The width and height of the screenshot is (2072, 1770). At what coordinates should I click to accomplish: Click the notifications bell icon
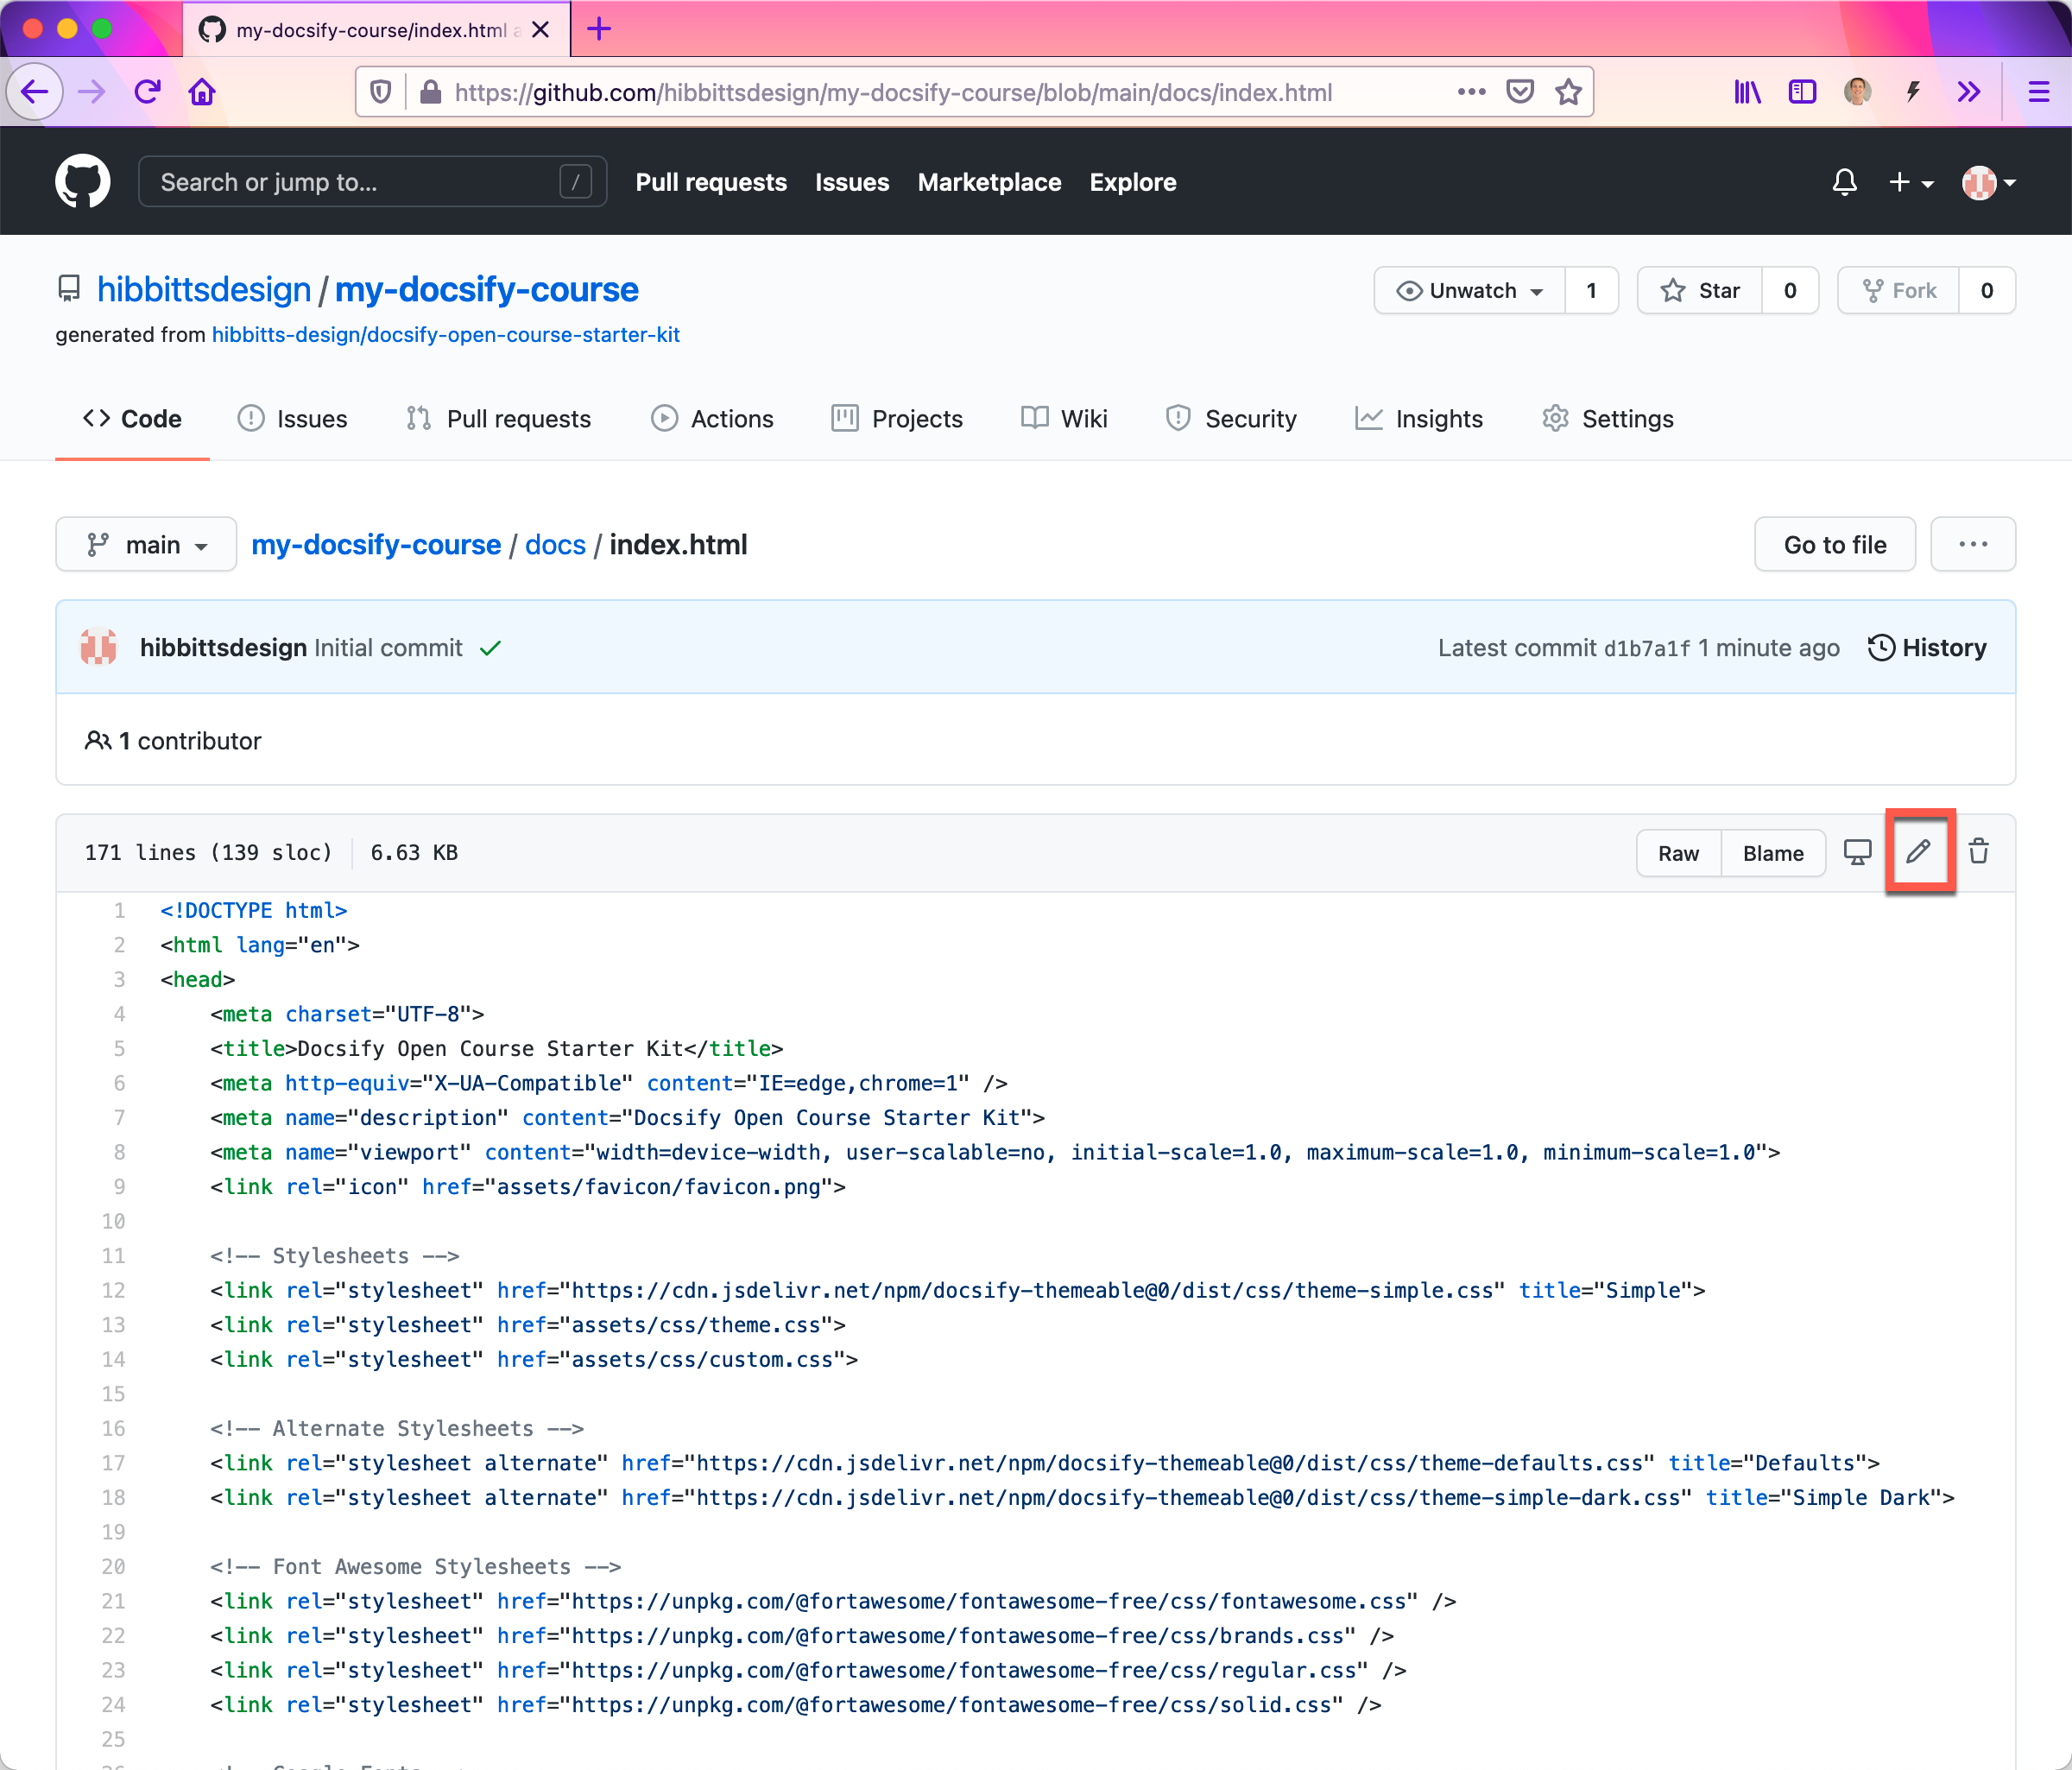(1844, 182)
